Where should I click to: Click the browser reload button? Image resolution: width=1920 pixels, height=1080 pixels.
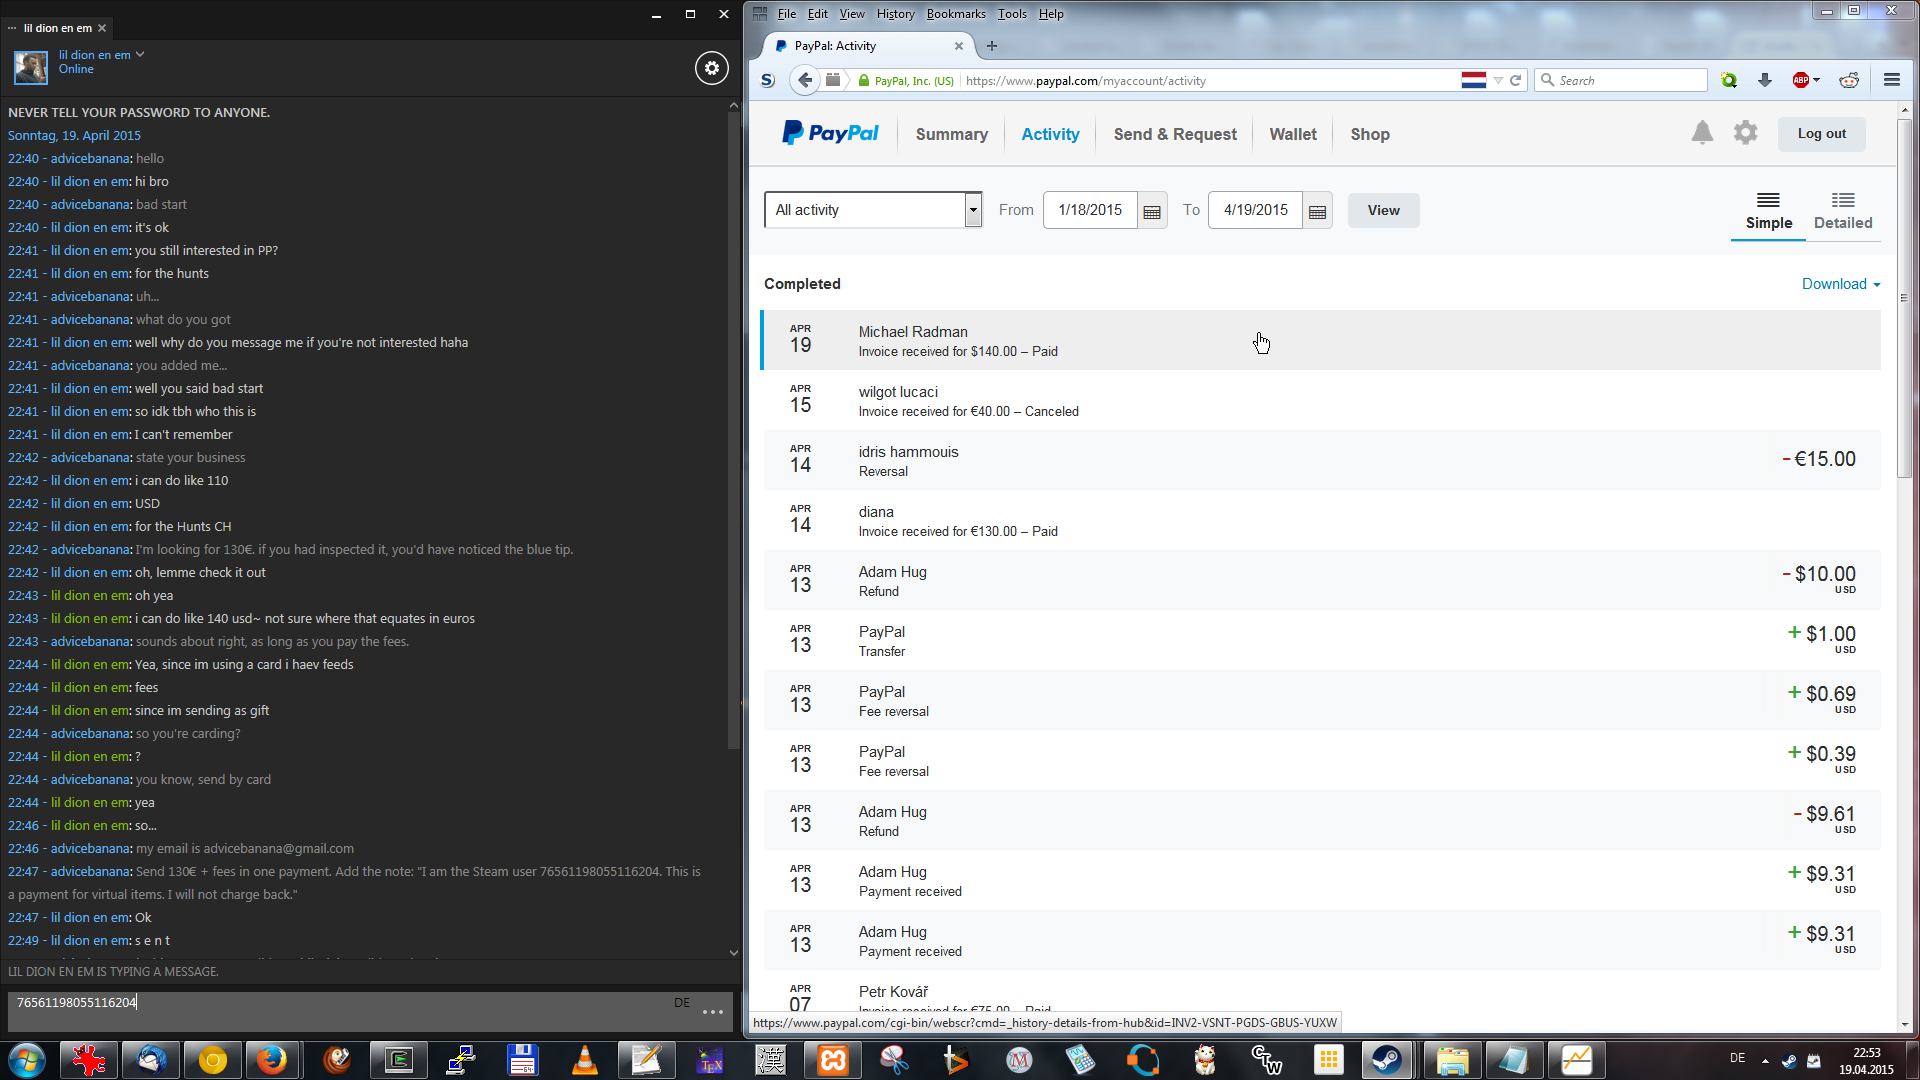(x=1515, y=80)
